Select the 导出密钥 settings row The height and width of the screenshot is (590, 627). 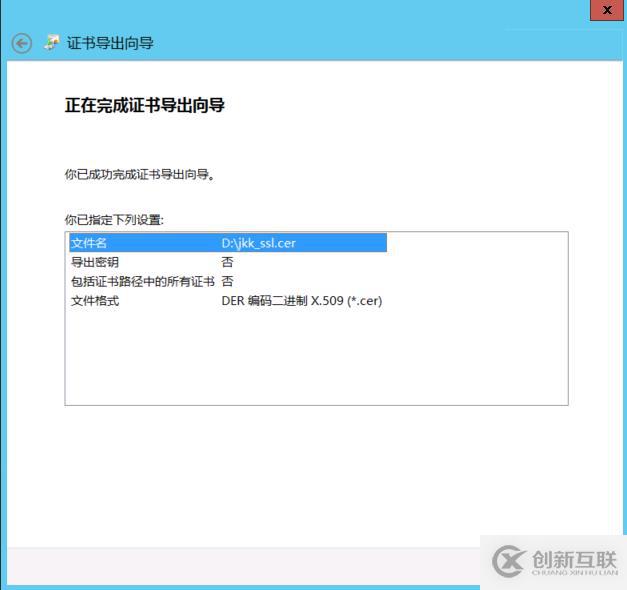click(x=228, y=262)
